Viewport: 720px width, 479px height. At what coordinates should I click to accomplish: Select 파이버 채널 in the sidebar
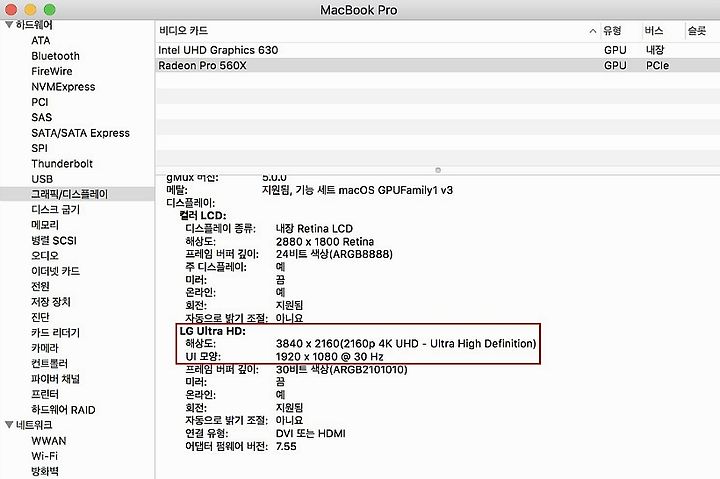55,379
